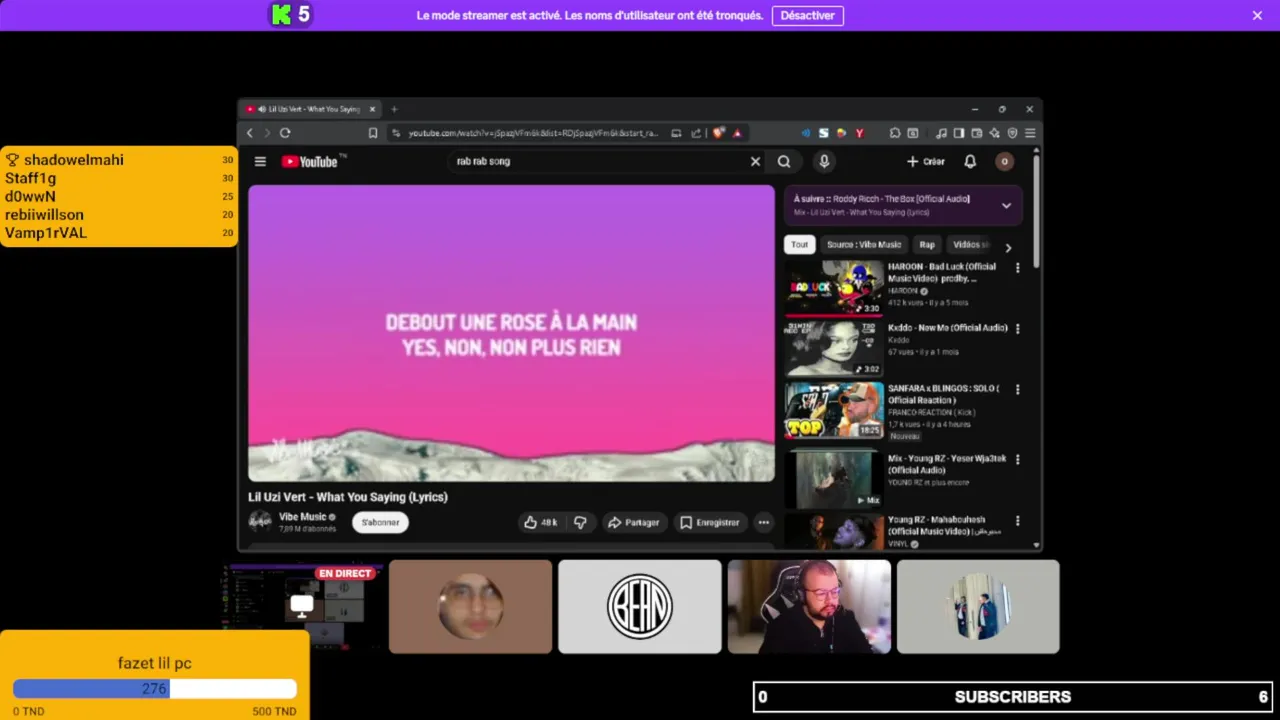Open YouTube notifications bell
This screenshot has width=1280, height=720.
tap(970, 161)
